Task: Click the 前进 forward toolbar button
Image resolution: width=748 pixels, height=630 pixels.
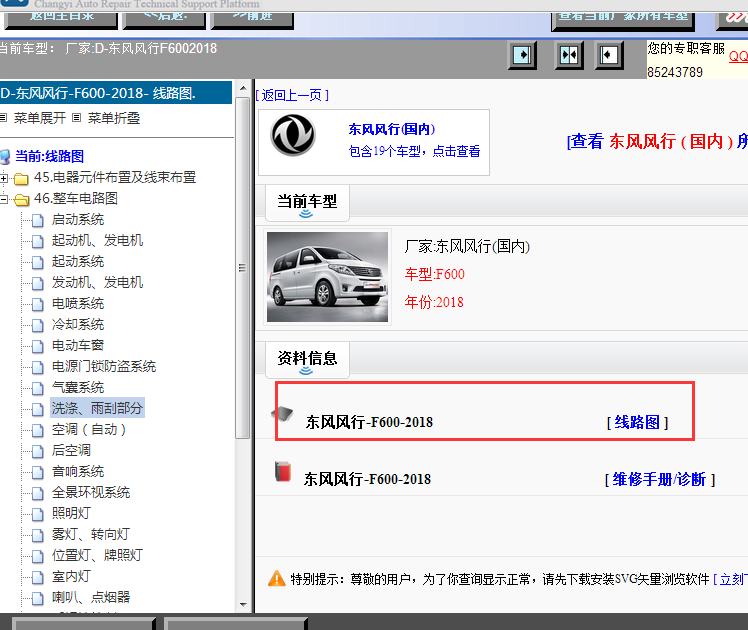Action: (x=252, y=20)
